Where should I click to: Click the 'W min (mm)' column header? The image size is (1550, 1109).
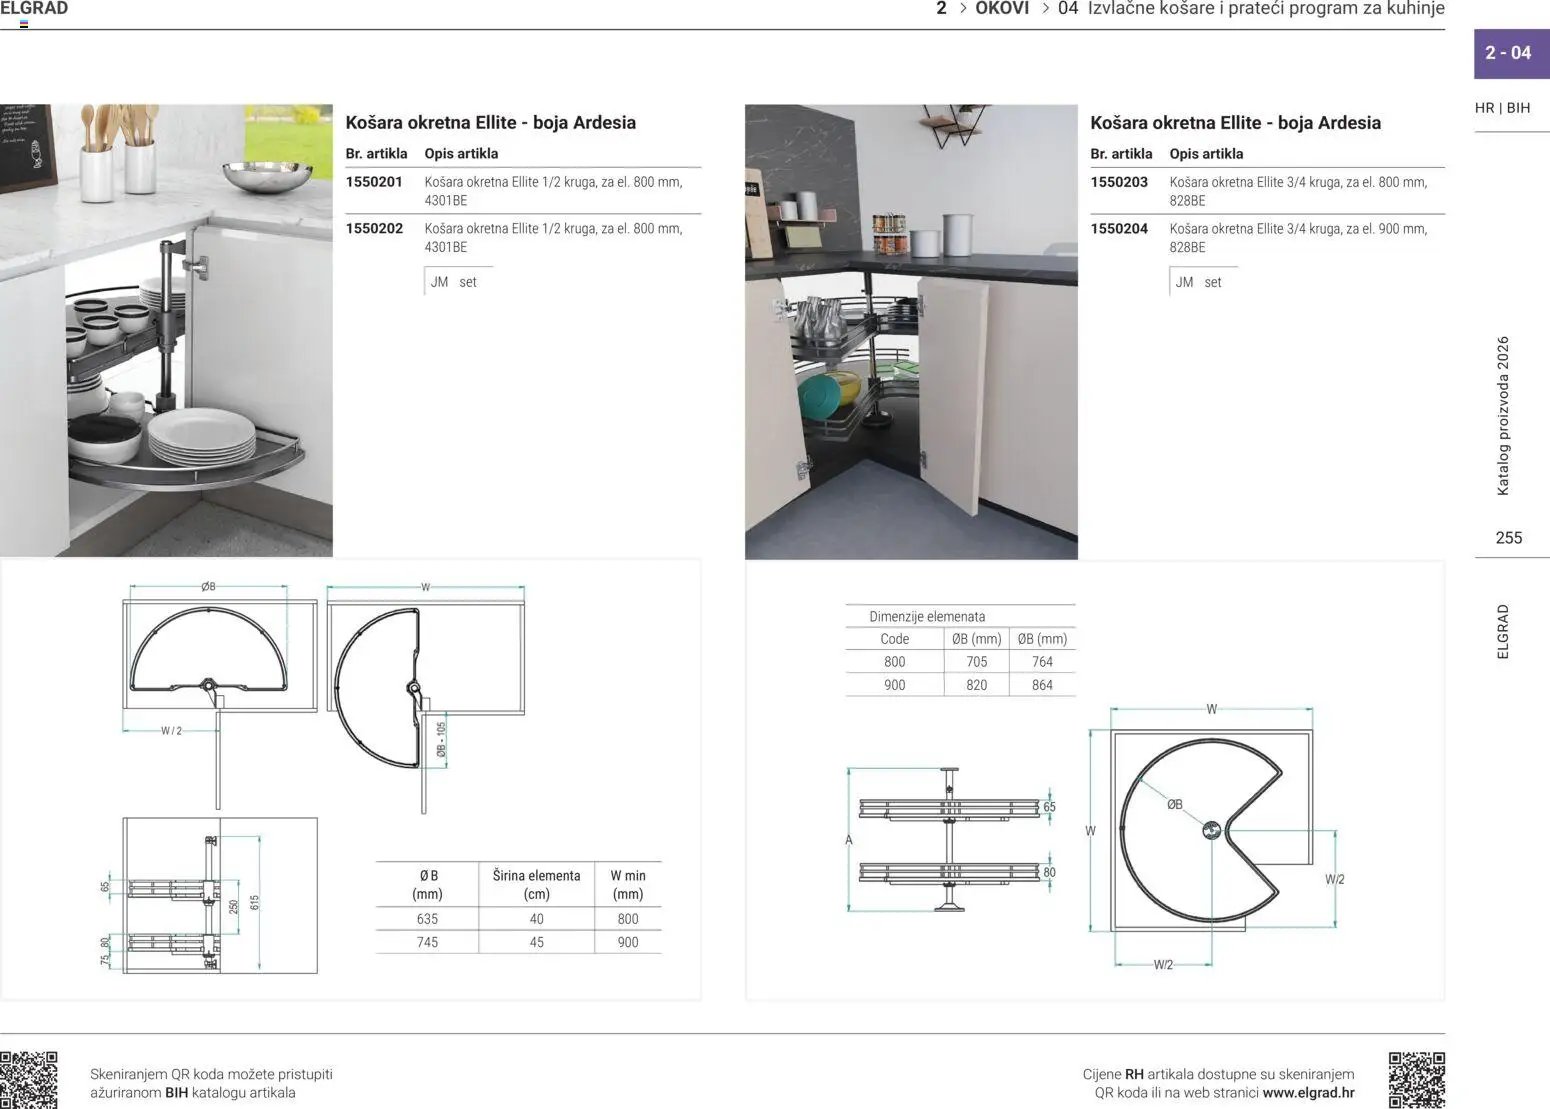coord(628,885)
